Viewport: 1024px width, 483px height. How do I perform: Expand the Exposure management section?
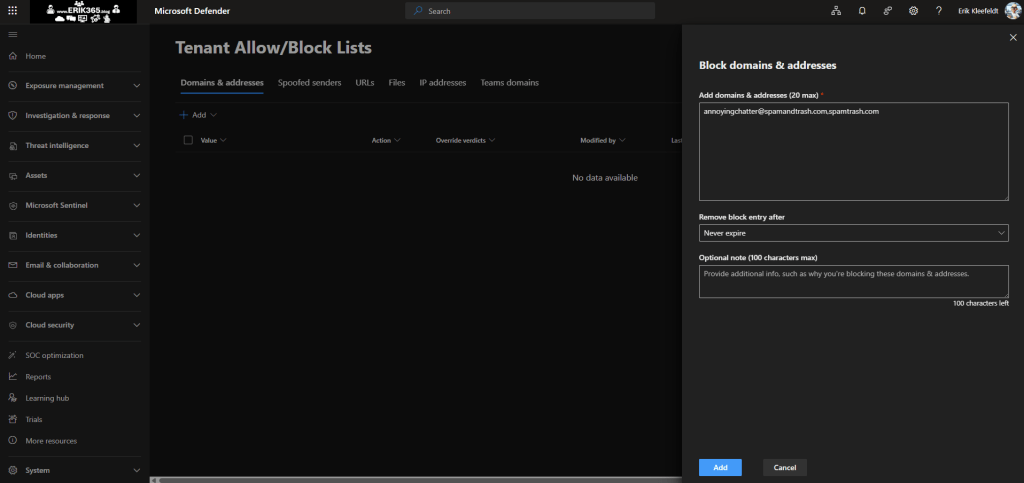136,86
